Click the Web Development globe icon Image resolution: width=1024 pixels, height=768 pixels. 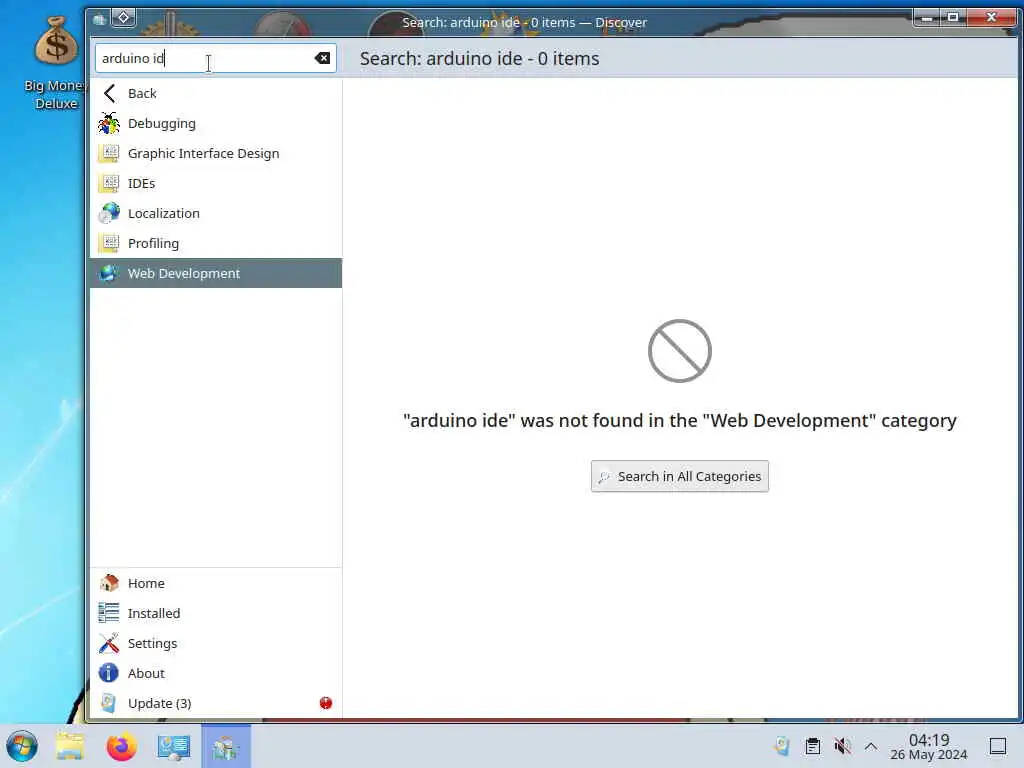point(109,274)
